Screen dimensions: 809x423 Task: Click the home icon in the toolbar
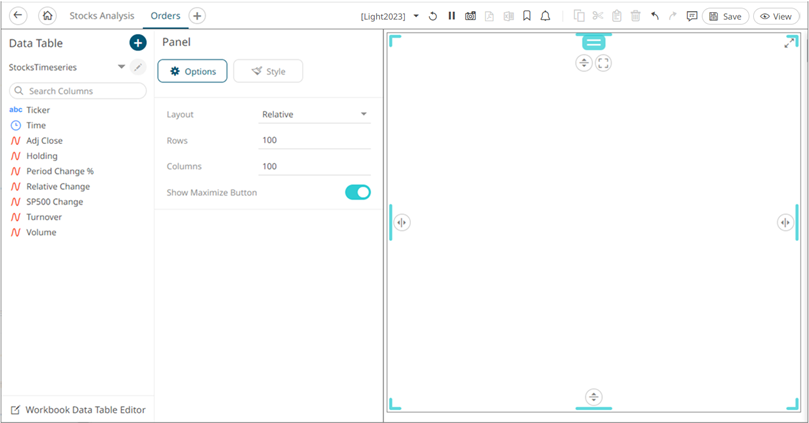pyautogui.click(x=47, y=15)
